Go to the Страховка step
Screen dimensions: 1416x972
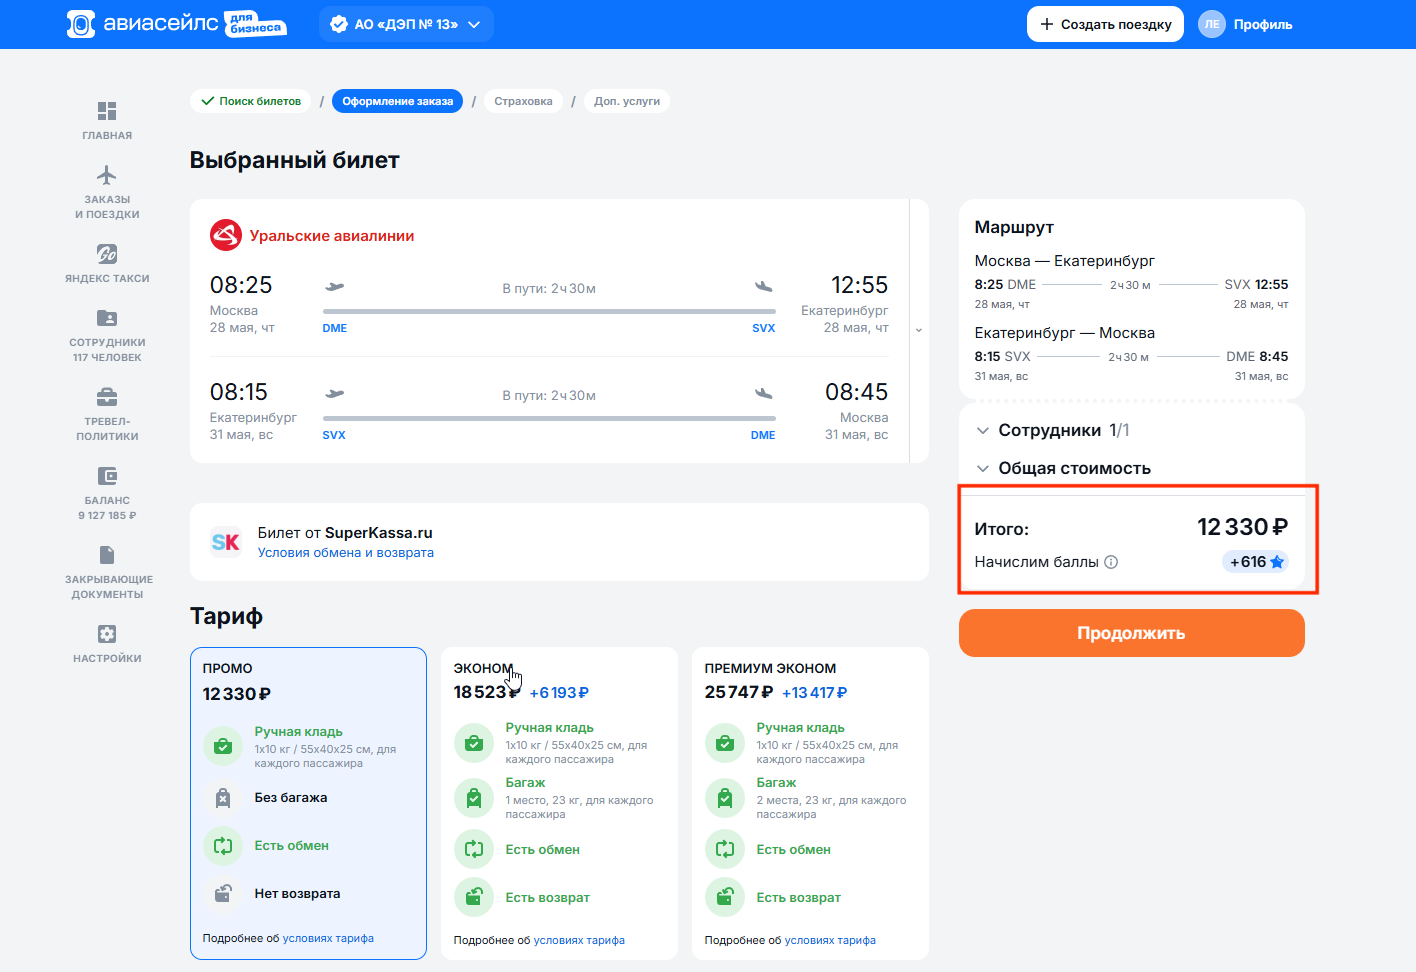coord(523,101)
